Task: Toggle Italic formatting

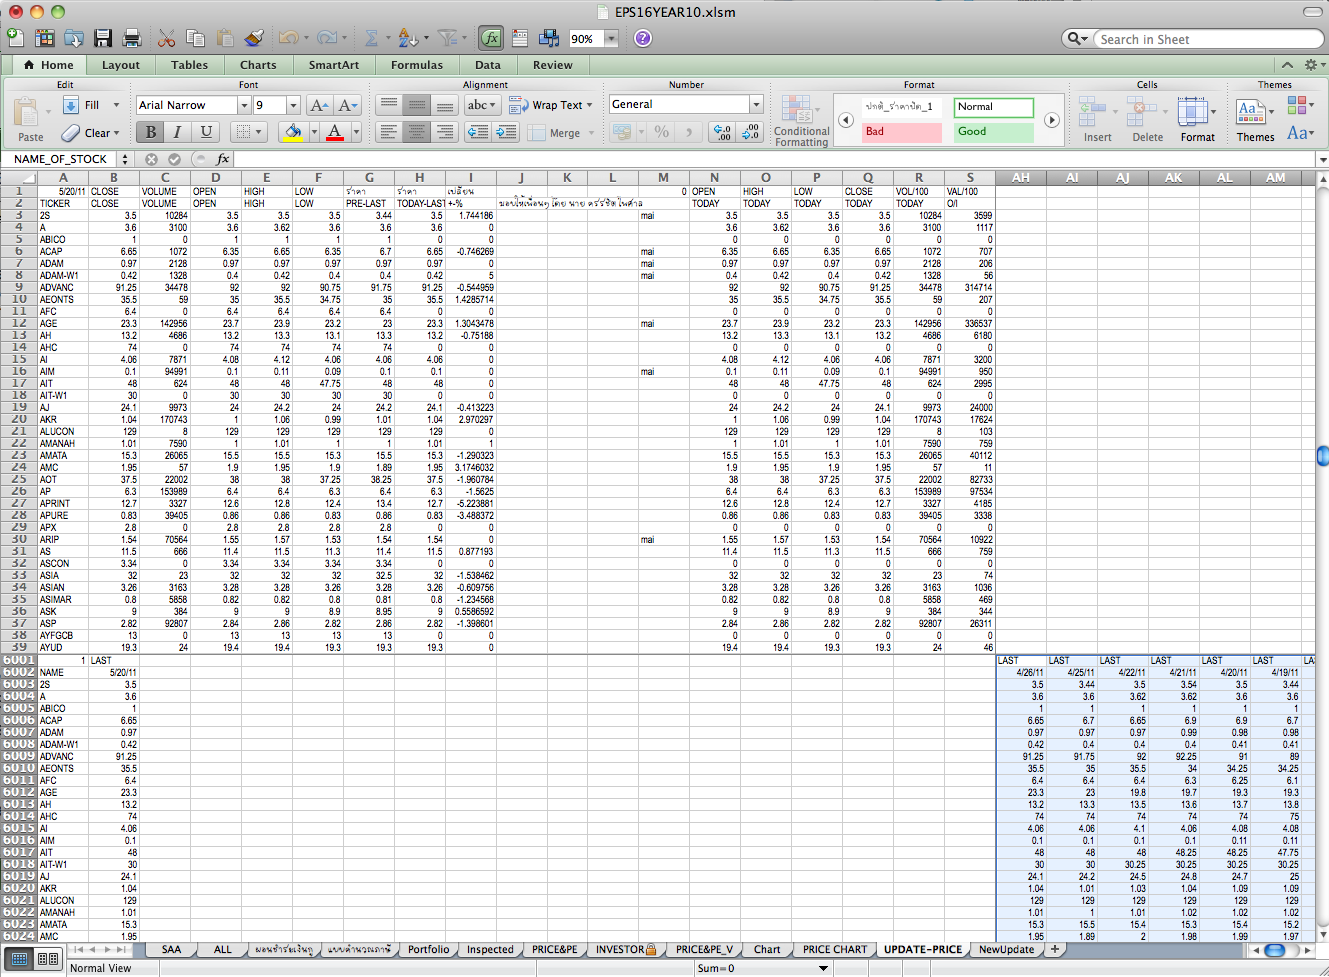Action: 177,132
